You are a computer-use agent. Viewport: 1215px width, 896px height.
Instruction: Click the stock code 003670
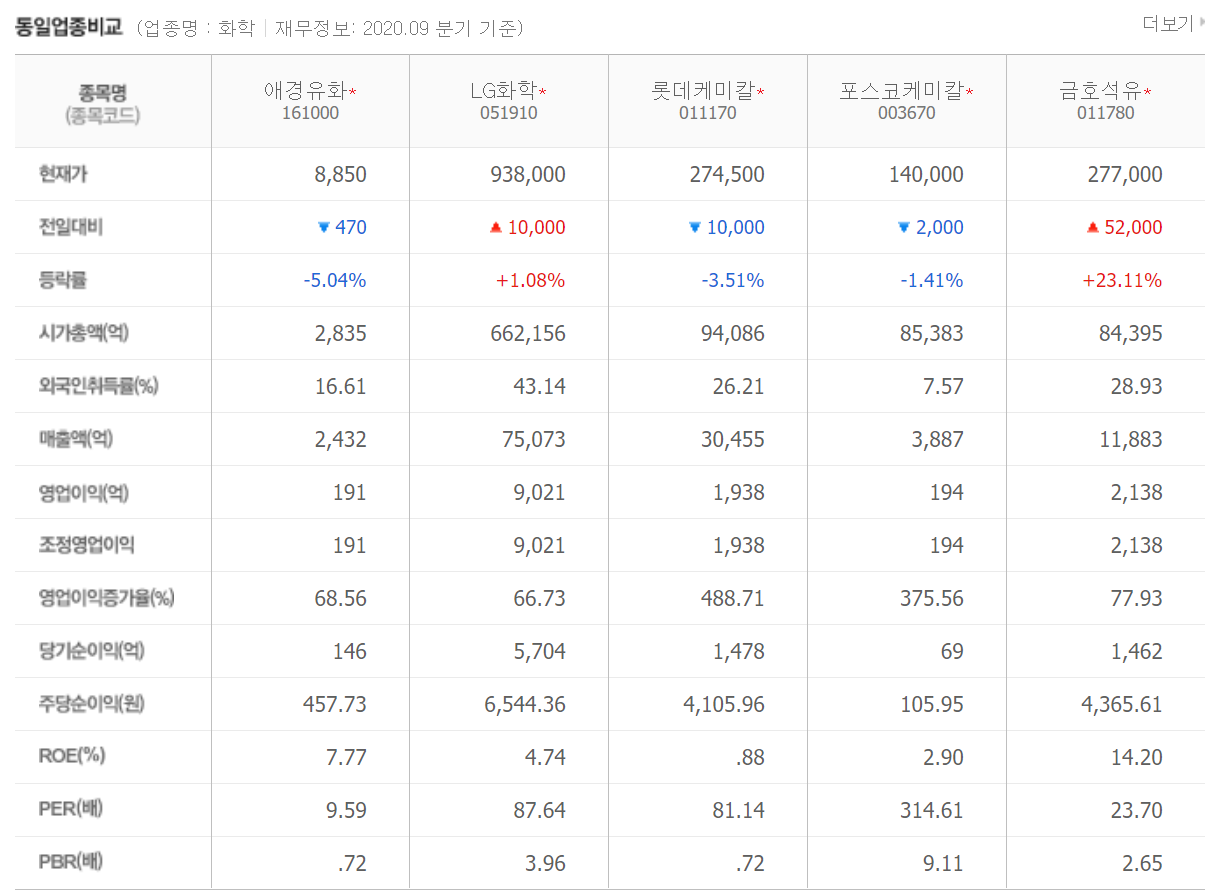click(906, 114)
